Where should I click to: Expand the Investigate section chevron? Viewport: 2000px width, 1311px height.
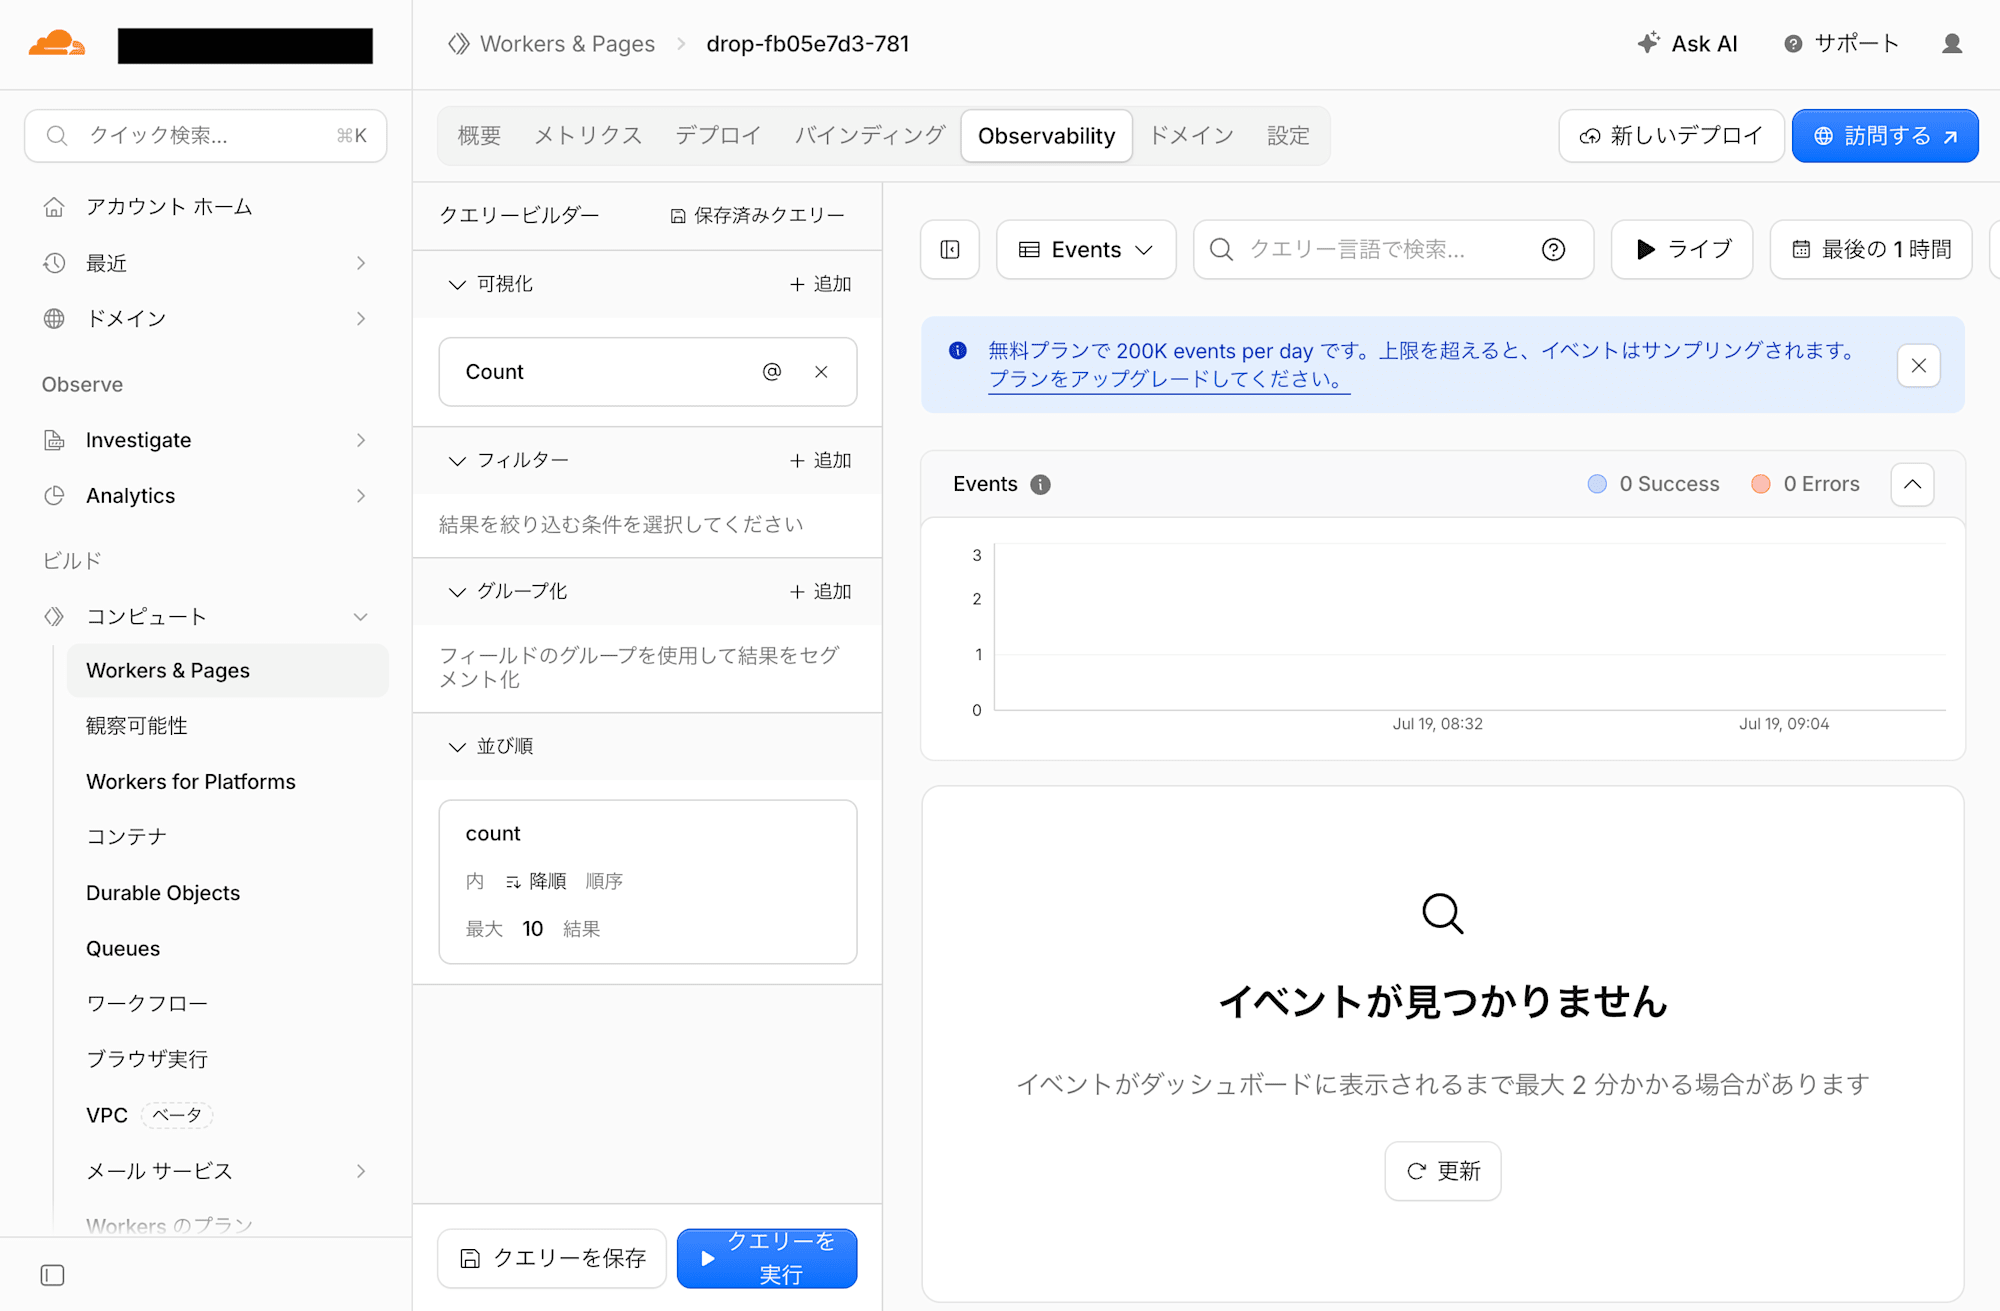[361, 440]
